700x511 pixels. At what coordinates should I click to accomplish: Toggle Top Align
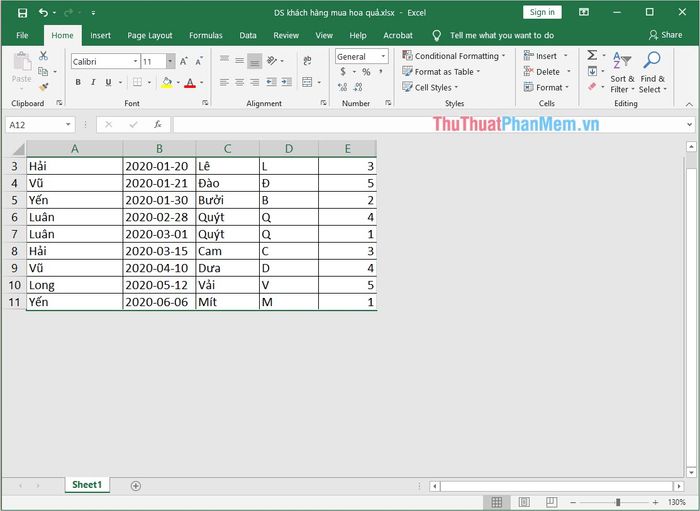[x=225, y=60]
